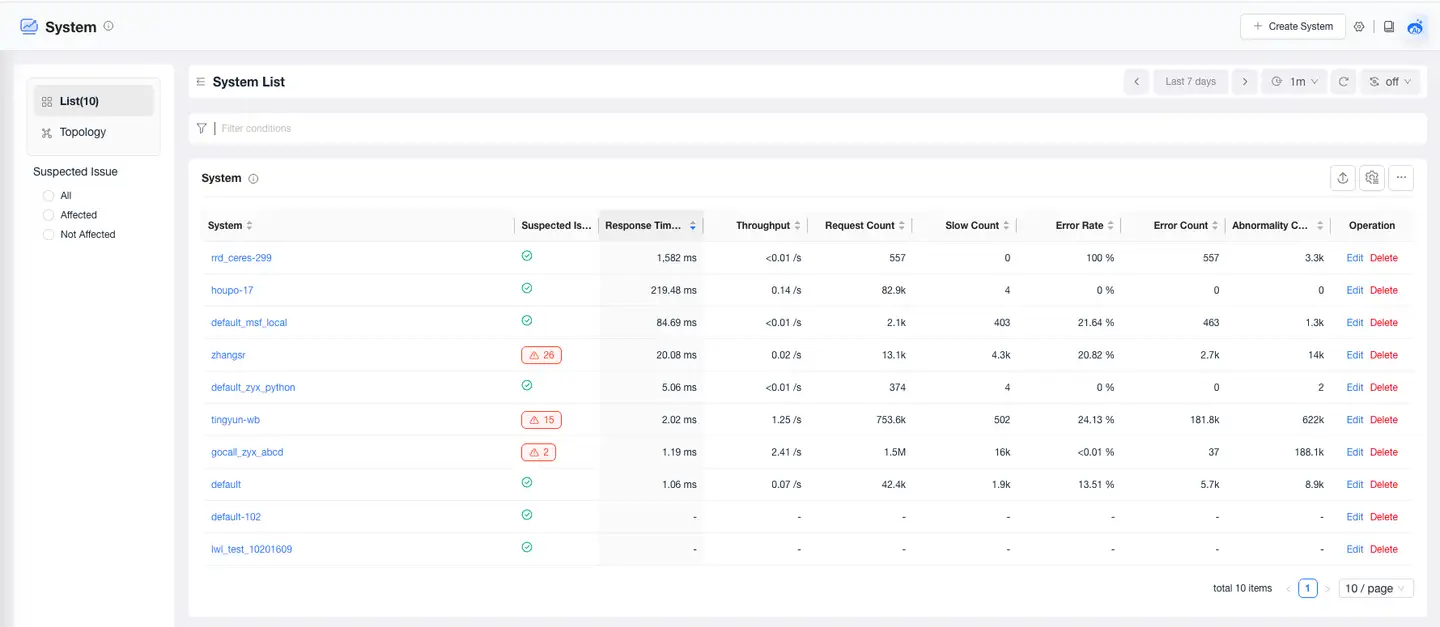Open the AI assistant icon
Screen dimensions: 1440x627
pyautogui.click(x=1415, y=27)
